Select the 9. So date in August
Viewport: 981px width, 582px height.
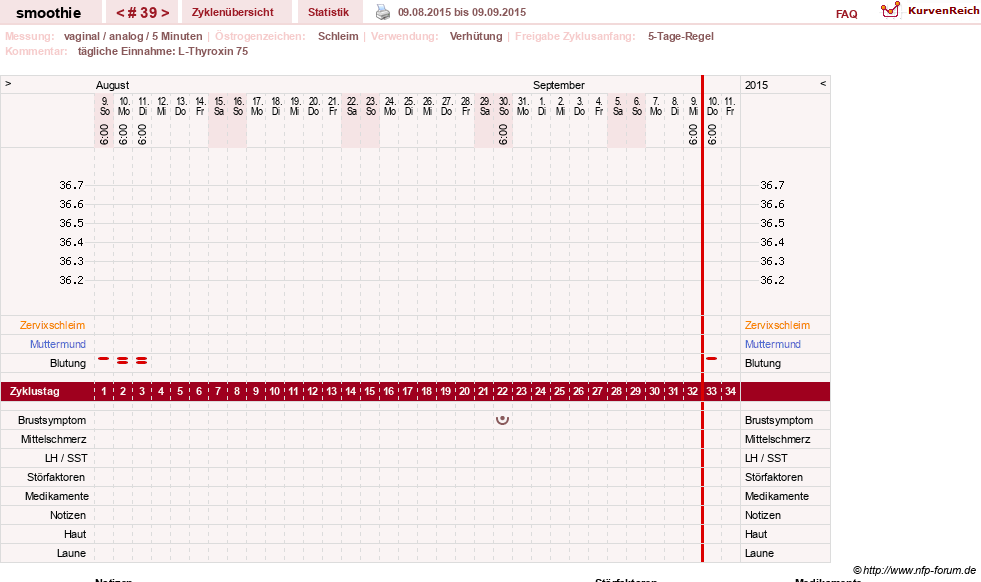click(x=104, y=106)
